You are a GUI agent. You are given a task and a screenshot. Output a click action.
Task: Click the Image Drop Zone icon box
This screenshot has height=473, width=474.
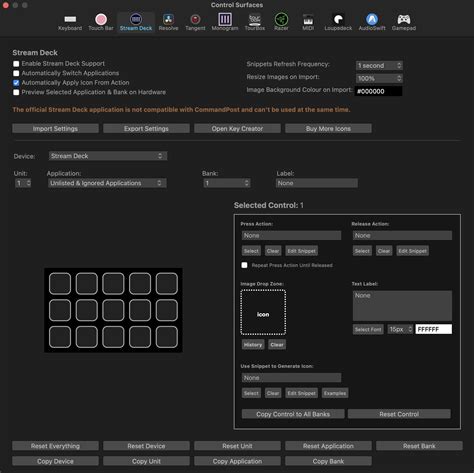coord(263,312)
